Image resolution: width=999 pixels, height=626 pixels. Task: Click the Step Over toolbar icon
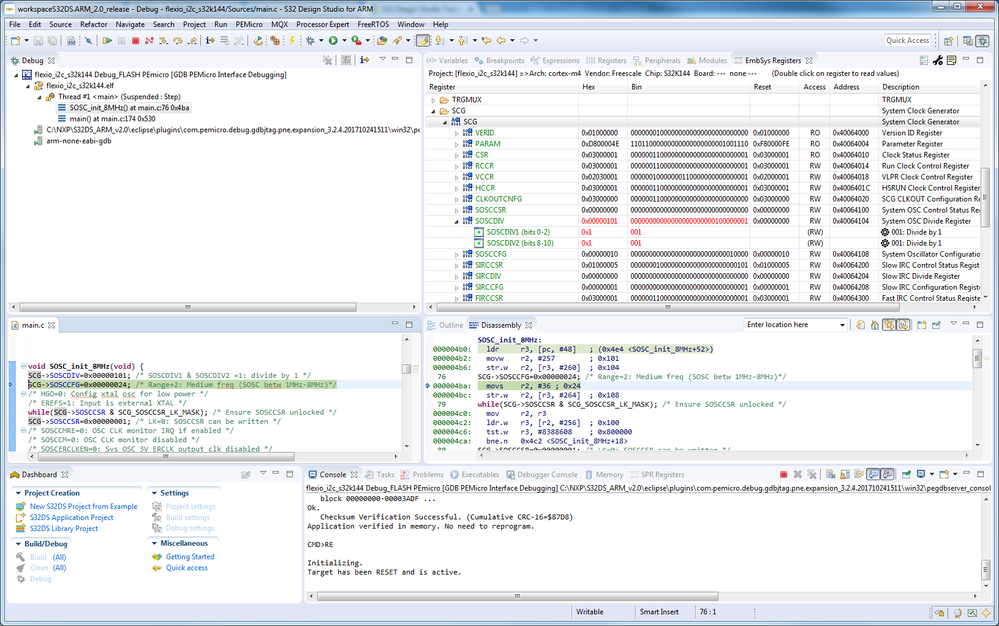(177, 41)
